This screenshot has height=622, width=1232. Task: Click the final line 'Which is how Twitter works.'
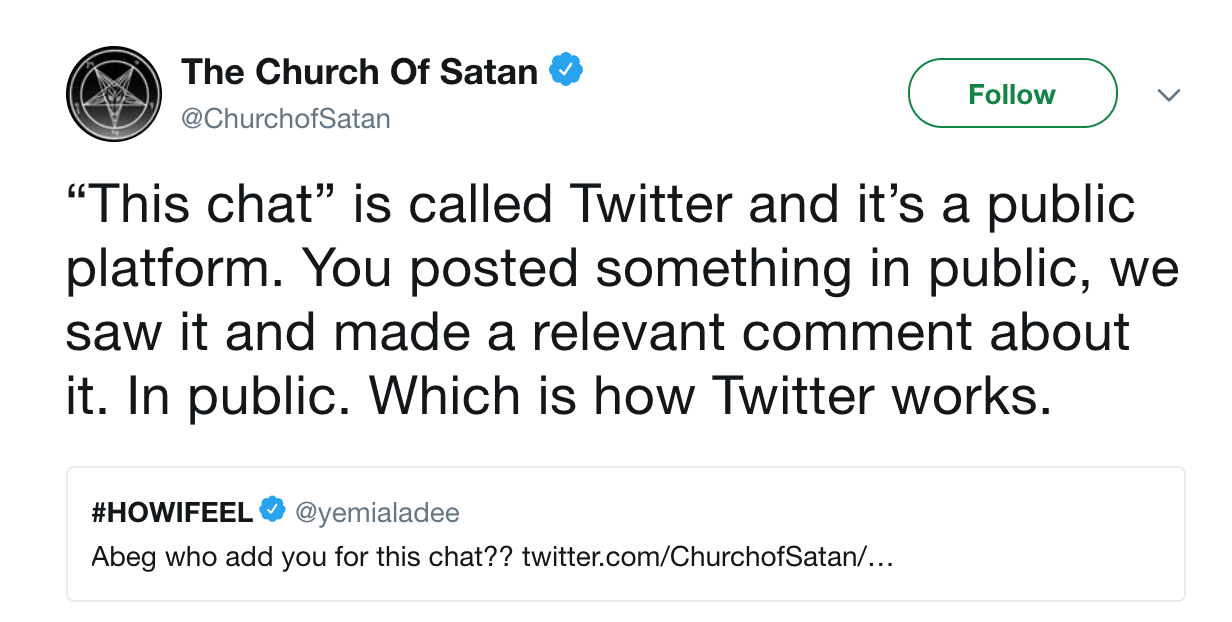(710, 396)
